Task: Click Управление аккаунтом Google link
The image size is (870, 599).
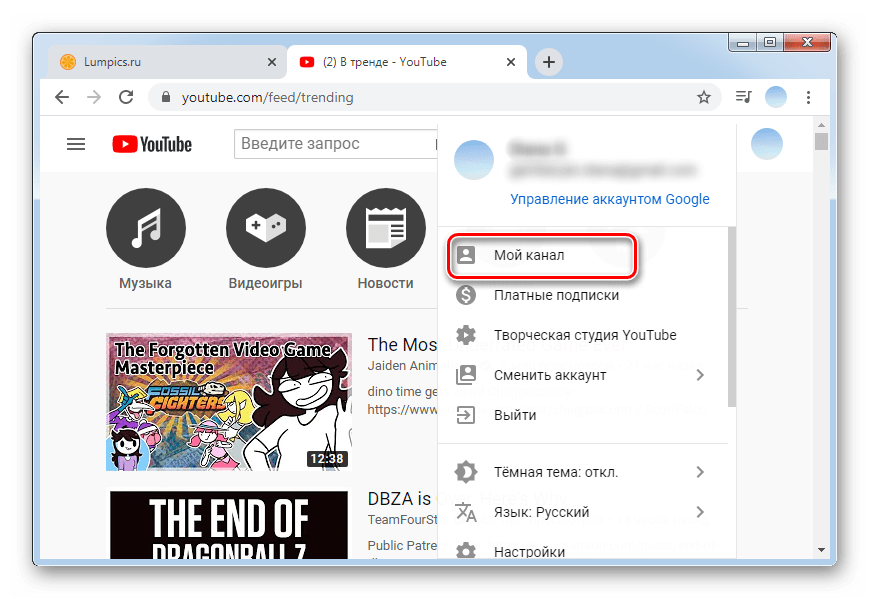Action: point(610,199)
